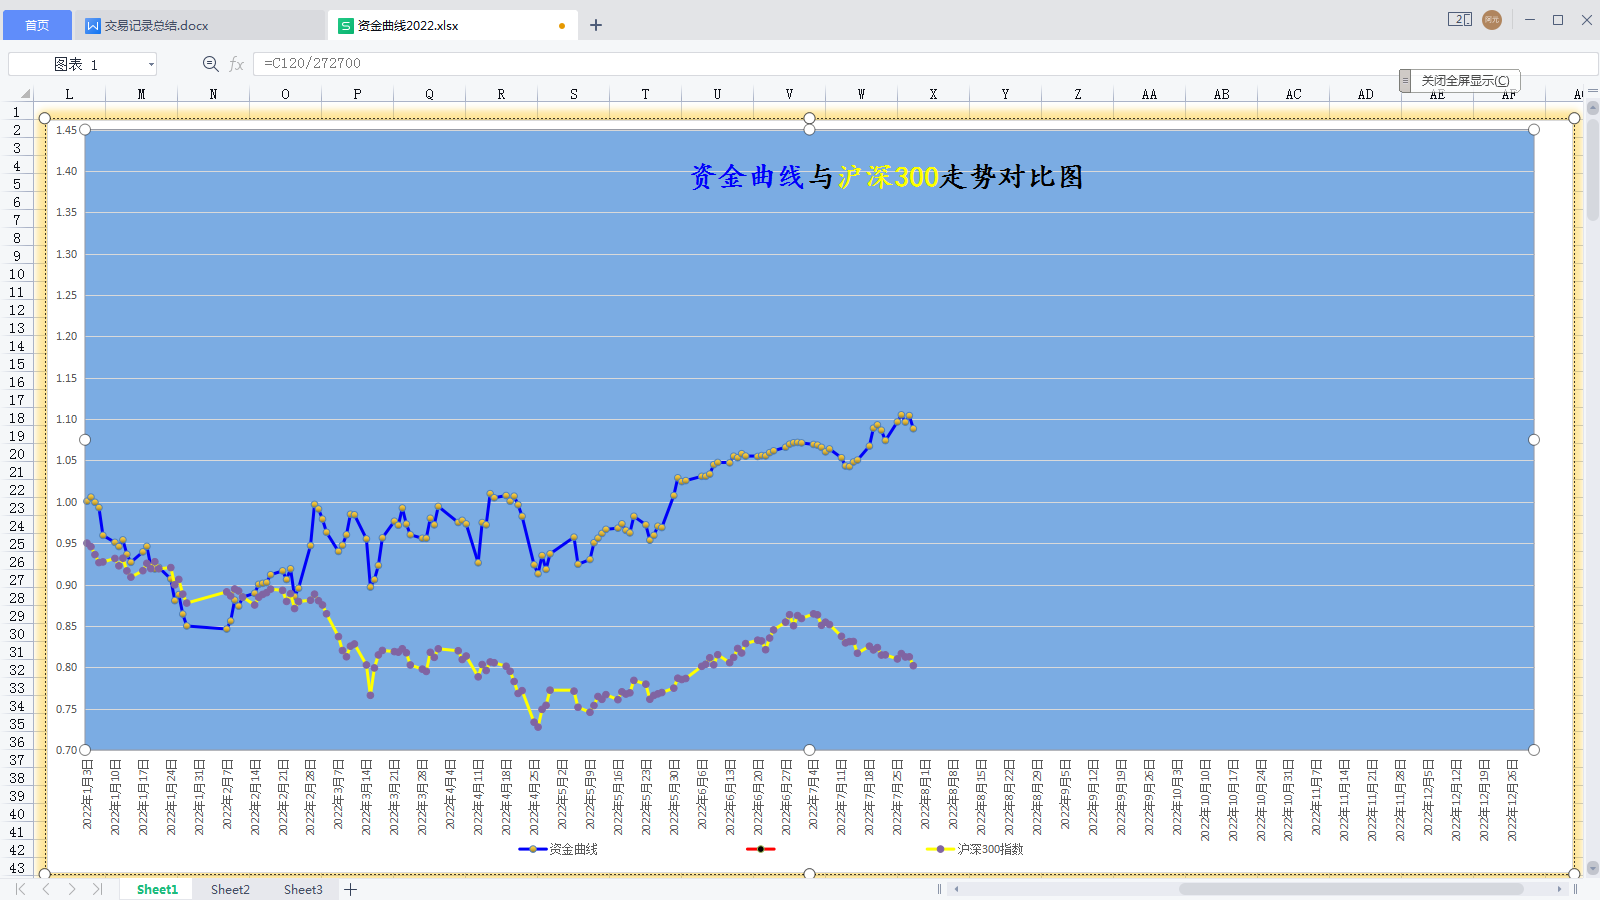Click the red unnamed legend marker

pyautogui.click(x=761, y=849)
